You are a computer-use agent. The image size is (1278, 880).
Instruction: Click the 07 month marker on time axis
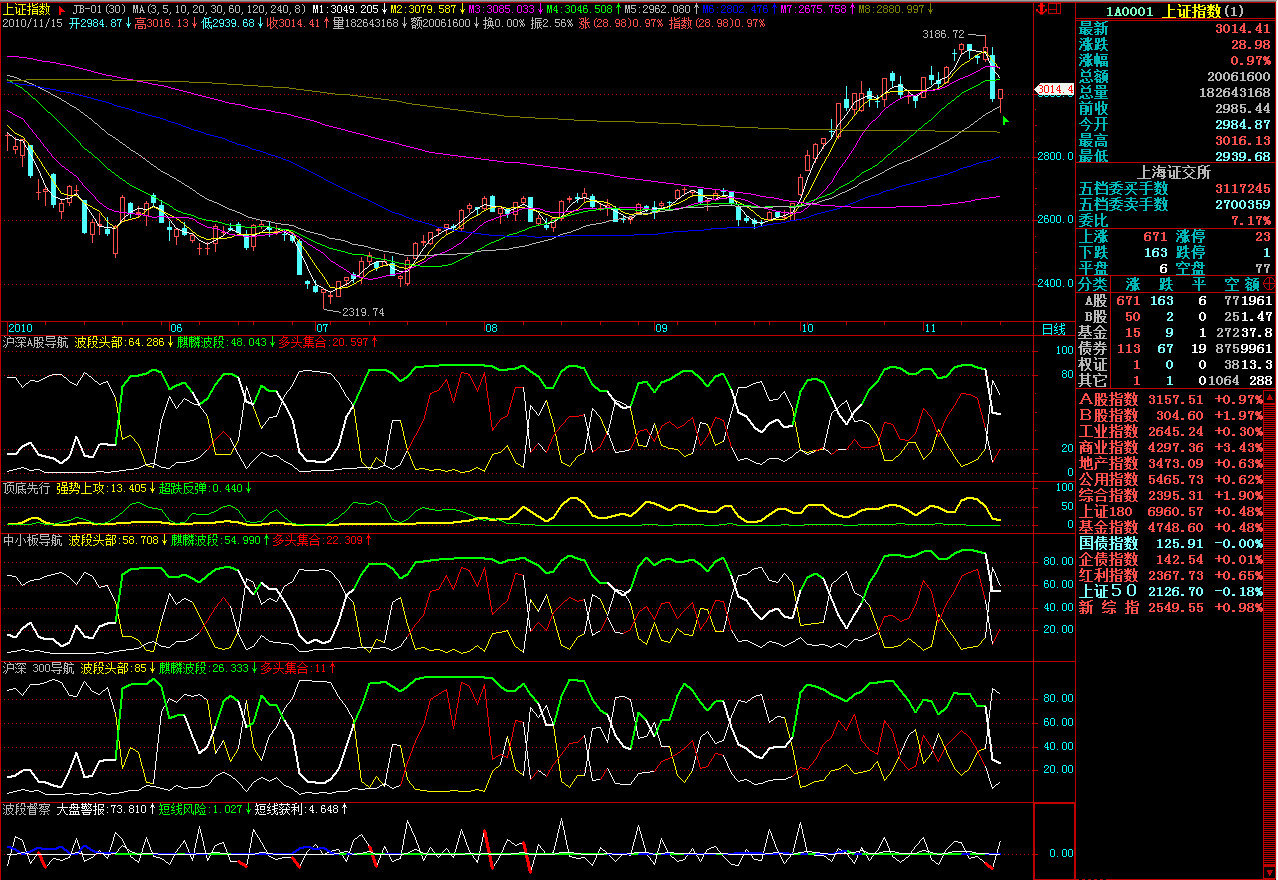(323, 328)
